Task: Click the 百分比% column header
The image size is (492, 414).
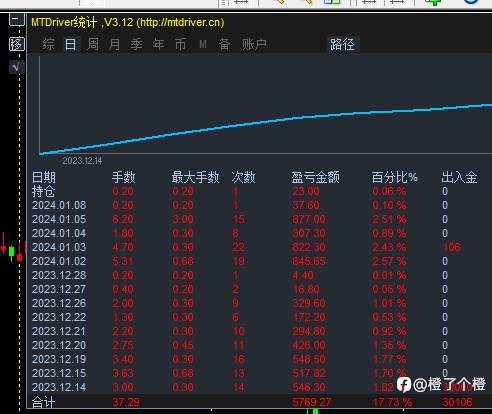Action: 395,177
